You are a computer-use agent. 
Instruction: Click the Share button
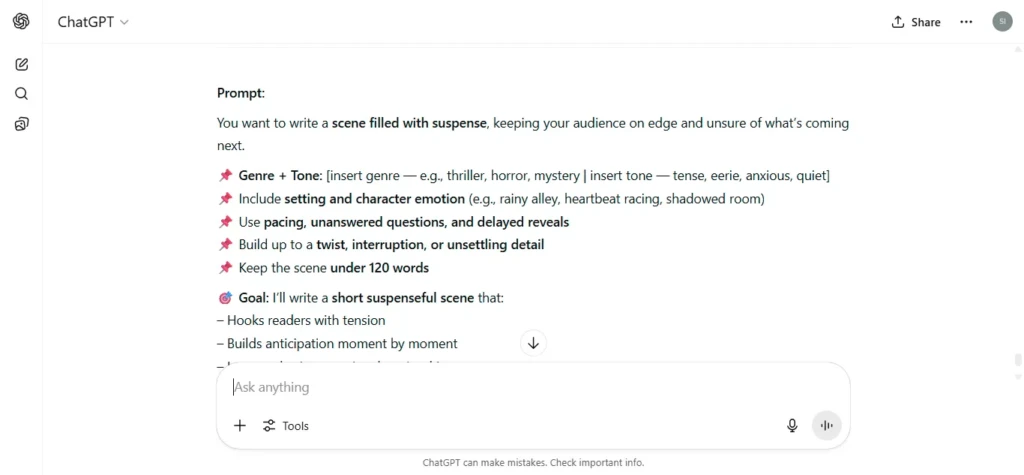(916, 22)
